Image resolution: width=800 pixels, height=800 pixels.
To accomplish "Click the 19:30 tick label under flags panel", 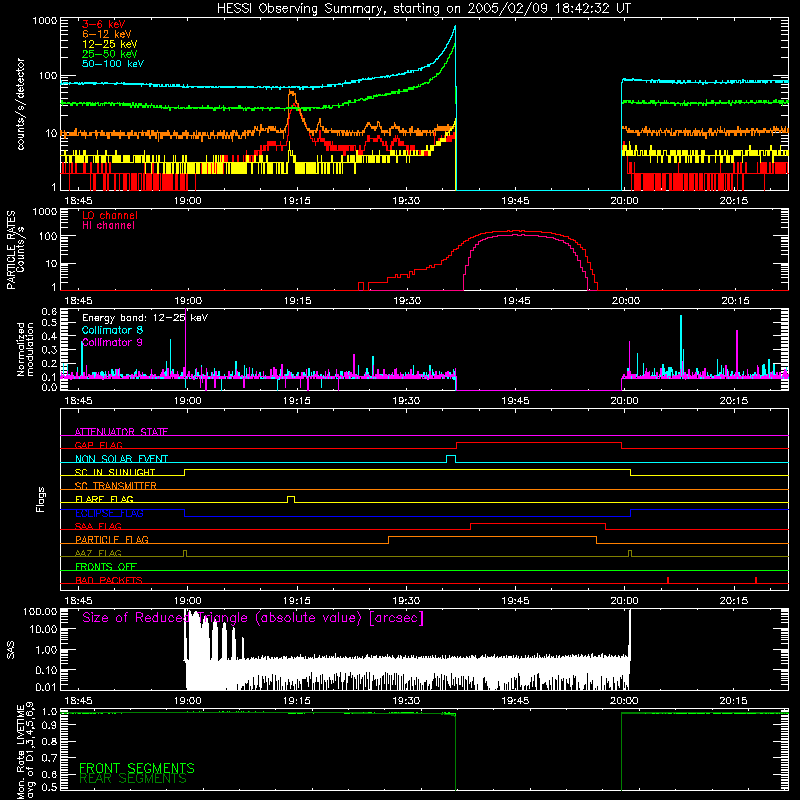I will click(x=406, y=601).
